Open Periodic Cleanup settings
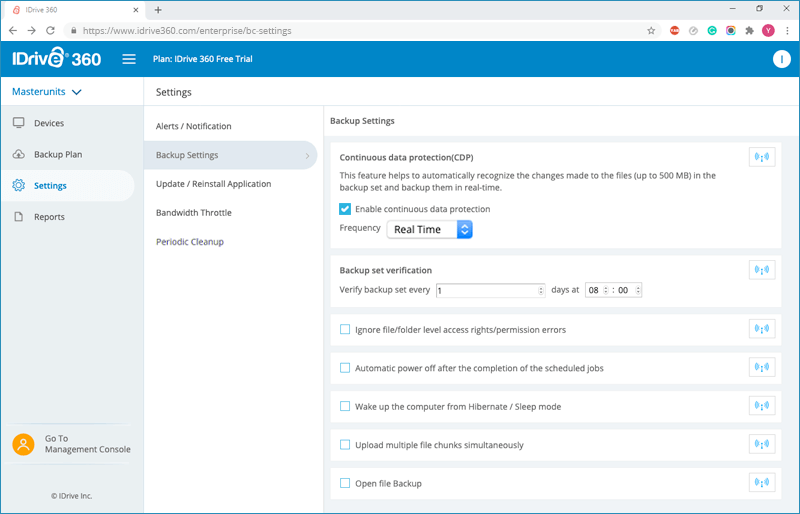Screen dimensions: 800x514 [x=190, y=241]
